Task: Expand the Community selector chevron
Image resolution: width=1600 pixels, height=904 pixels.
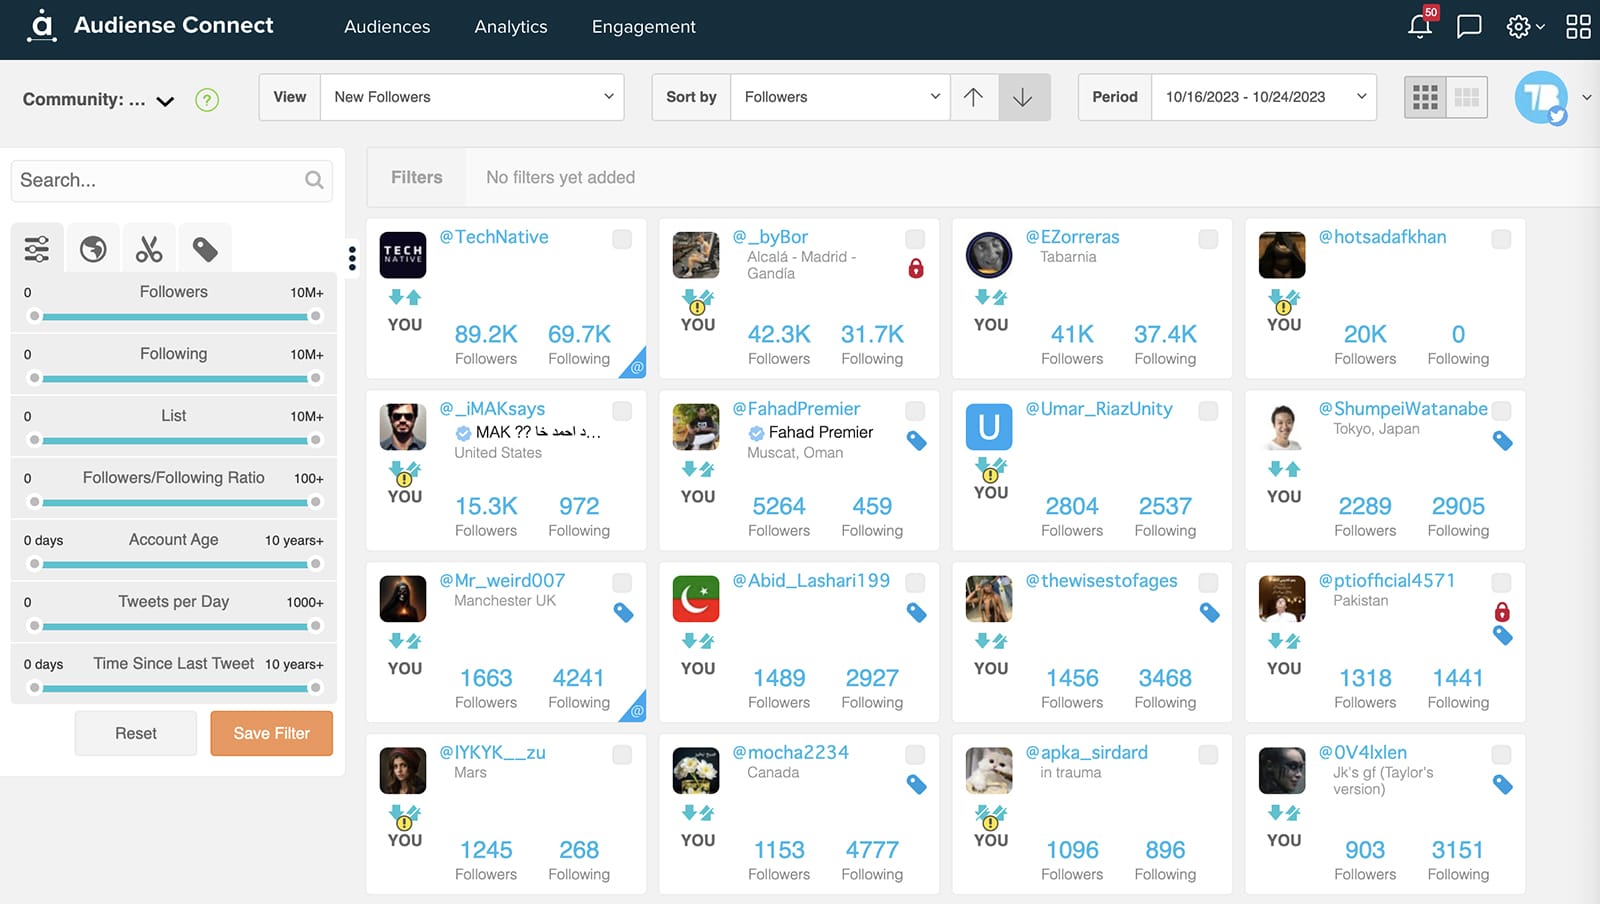Action: pyautogui.click(x=166, y=101)
